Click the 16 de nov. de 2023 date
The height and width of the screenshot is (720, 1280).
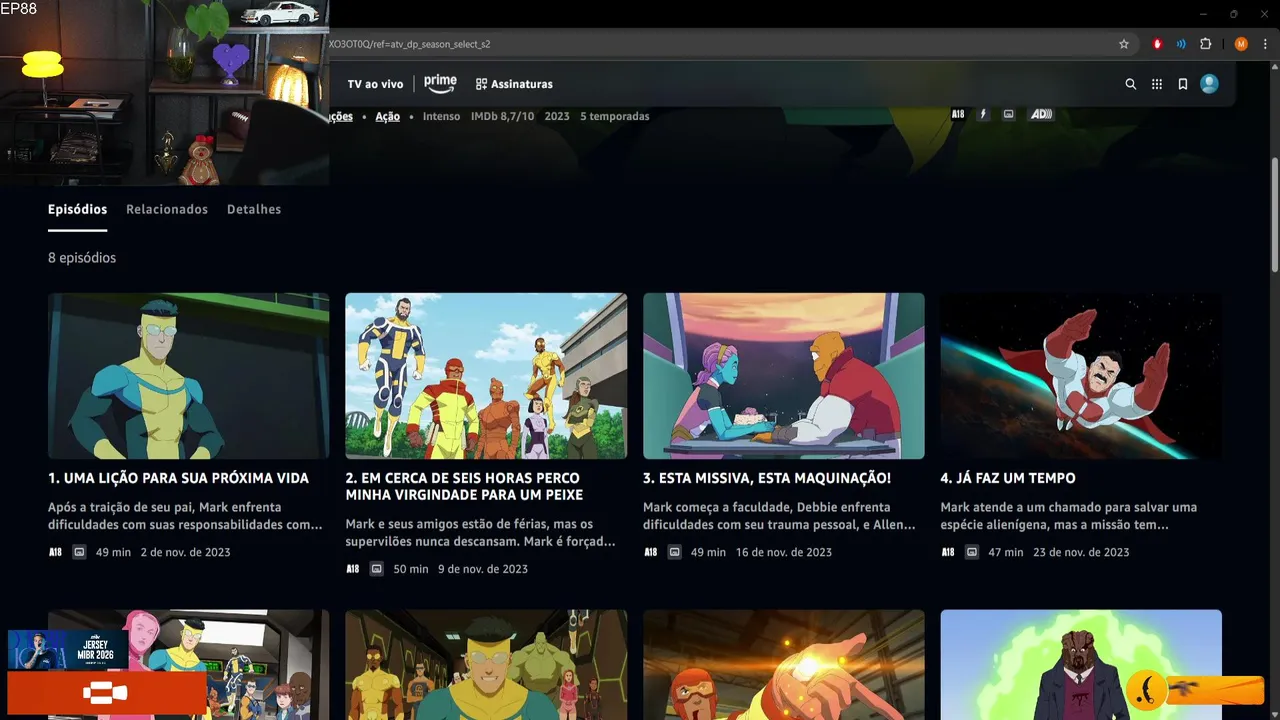(784, 552)
